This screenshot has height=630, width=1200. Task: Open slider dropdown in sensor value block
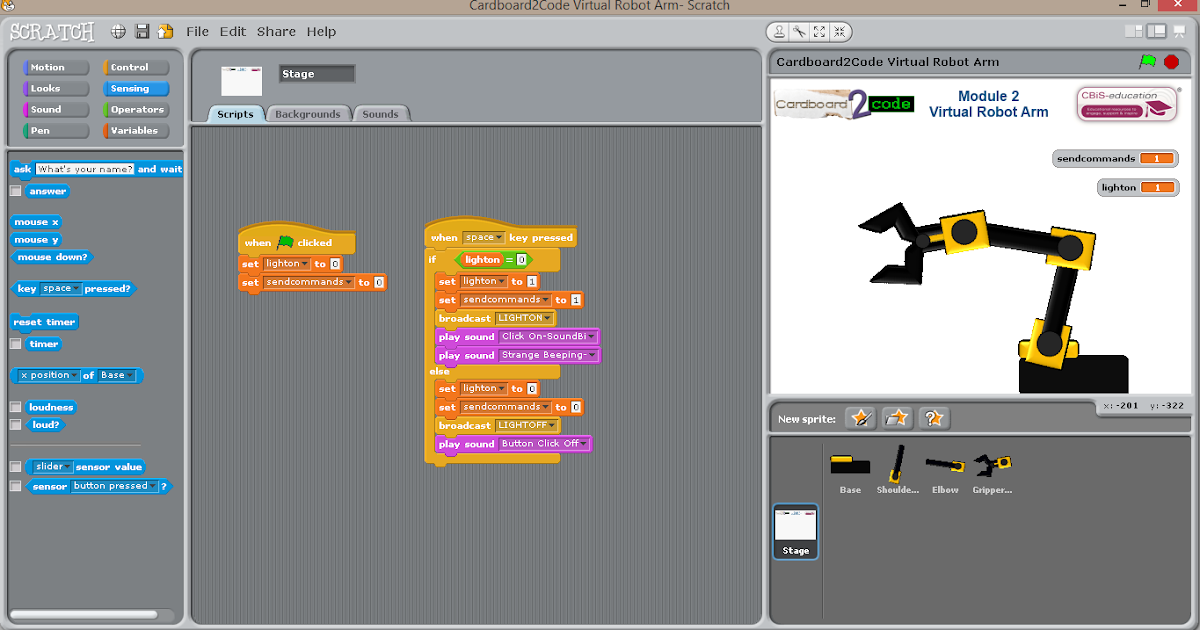[x=52, y=467]
